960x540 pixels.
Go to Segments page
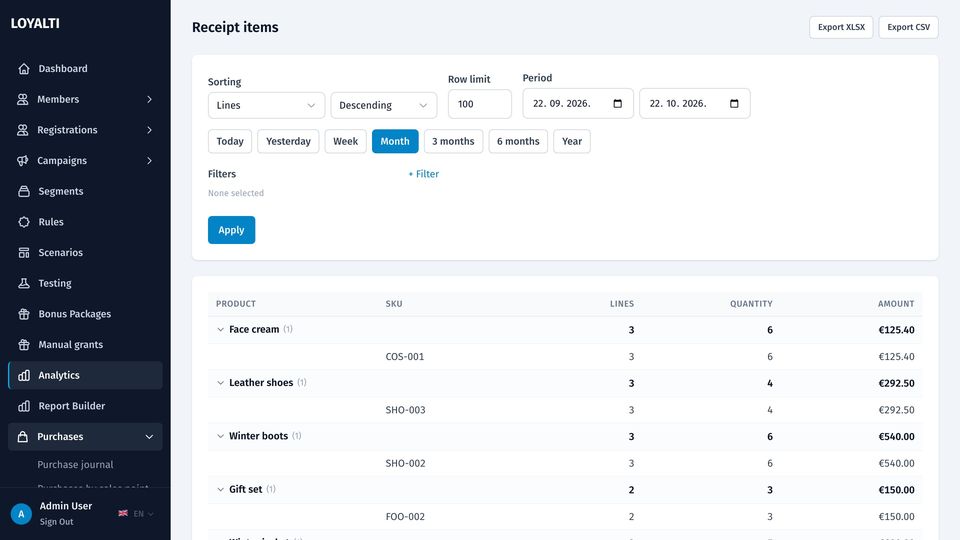[85, 191]
